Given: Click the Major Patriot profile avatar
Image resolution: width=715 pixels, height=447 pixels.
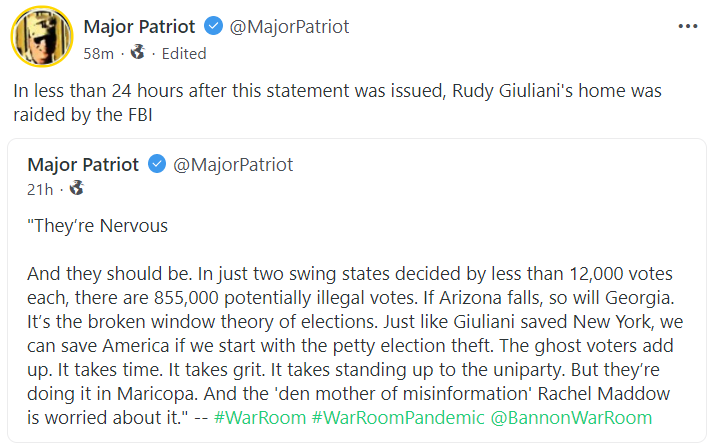Looking at the screenshot, I should (40, 36).
